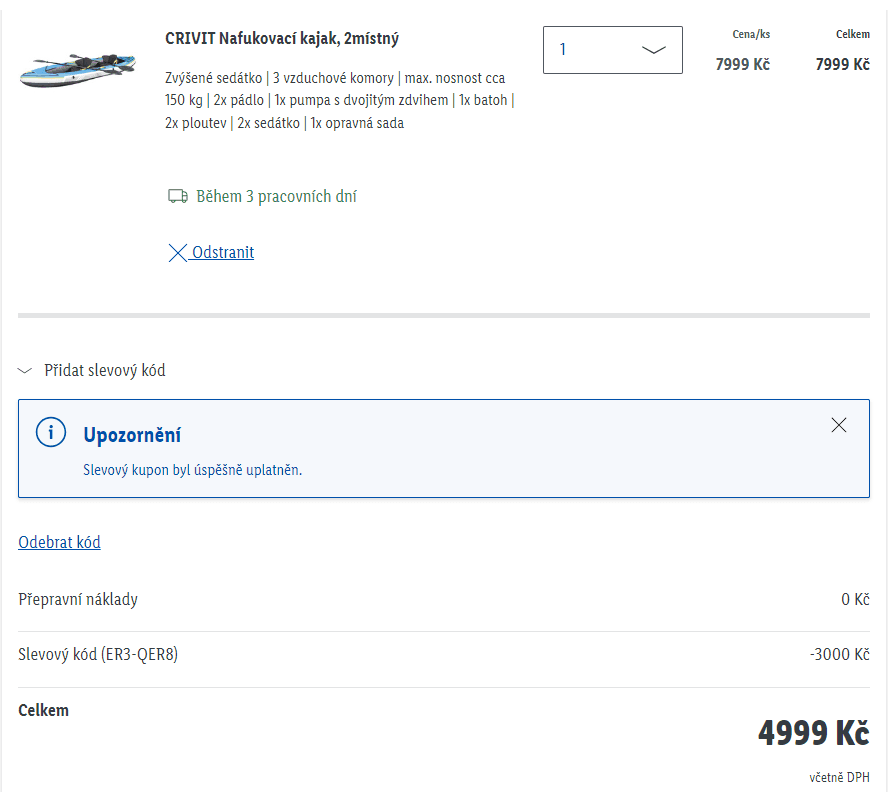Screen dimensions: 888x792
Task: Click the Během 3 pracovních dní delivery text
Action: [x=276, y=197]
